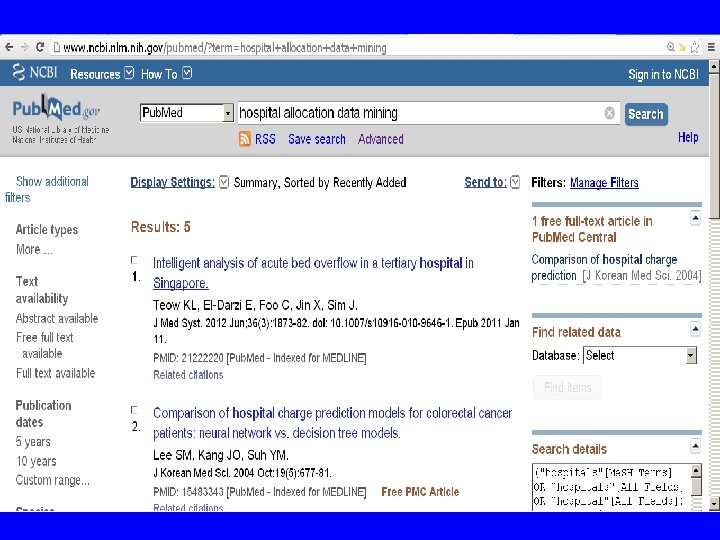The width and height of the screenshot is (720, 540).
Task: Click More under Article types
Action: pos(34,249)
